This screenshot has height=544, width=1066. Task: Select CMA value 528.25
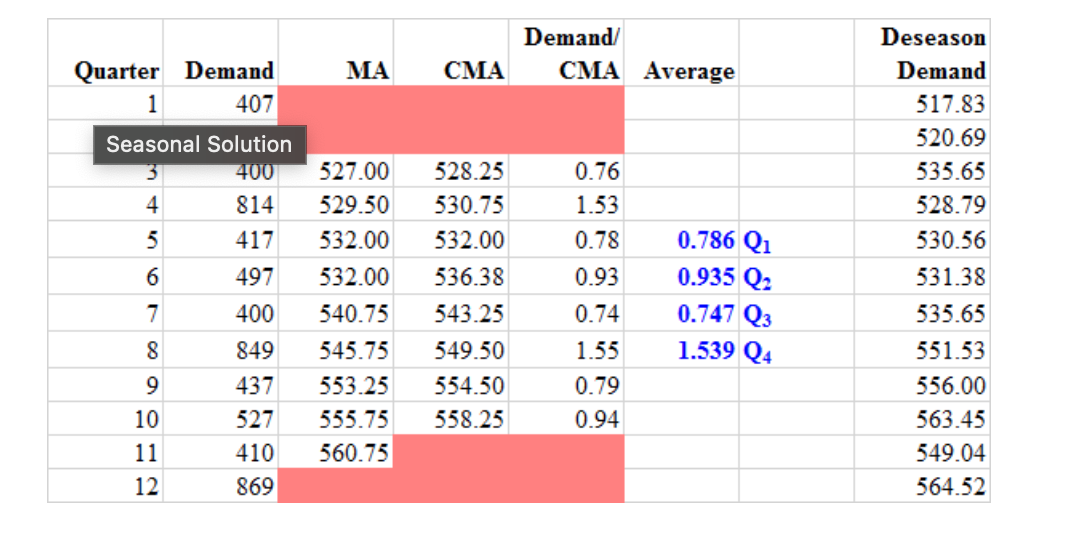click(x=469, y=171)
